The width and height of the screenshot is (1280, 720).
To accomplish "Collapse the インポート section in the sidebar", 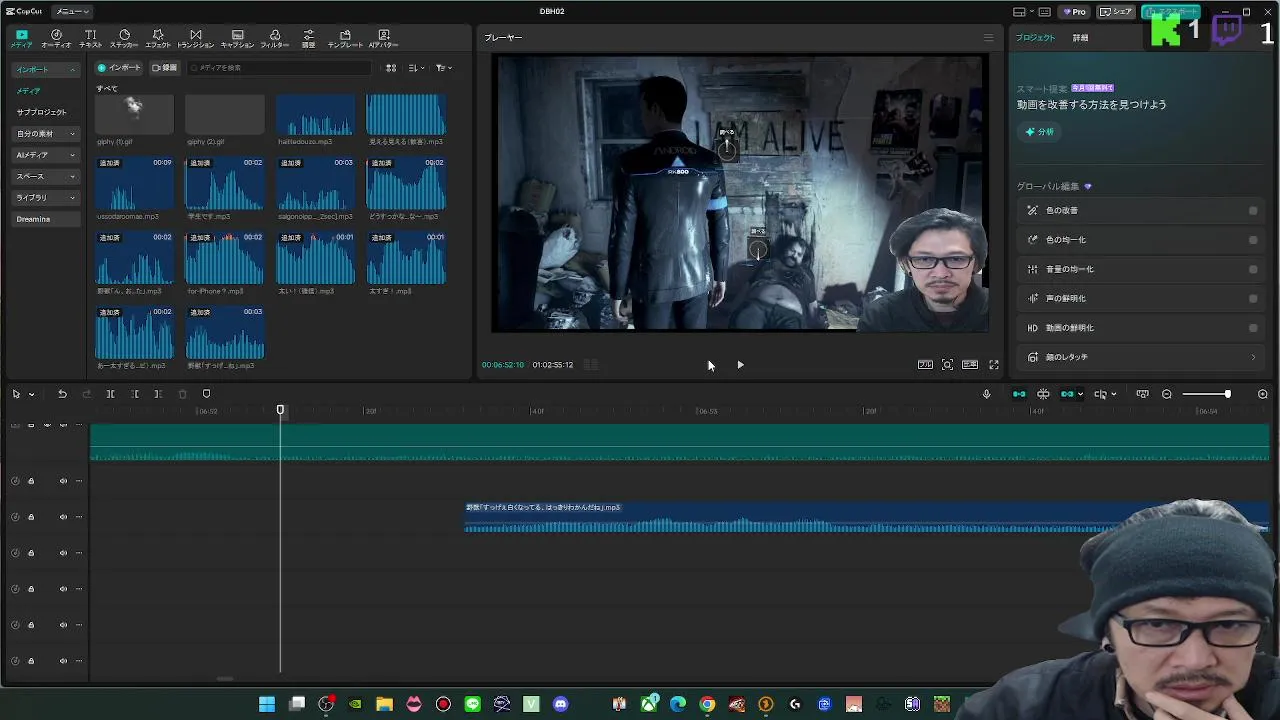I will (45, 70).
